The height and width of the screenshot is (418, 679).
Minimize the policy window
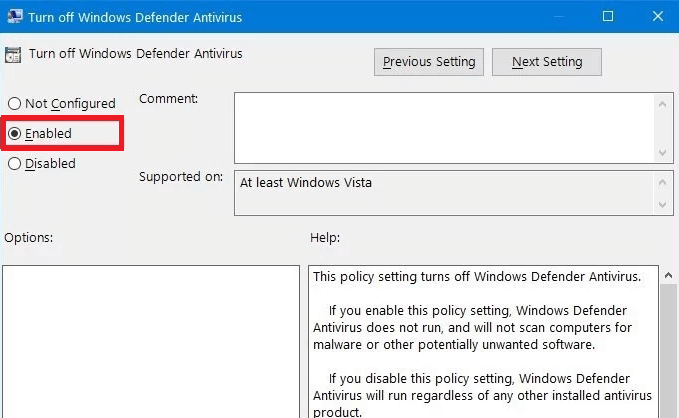coord(559,16)
